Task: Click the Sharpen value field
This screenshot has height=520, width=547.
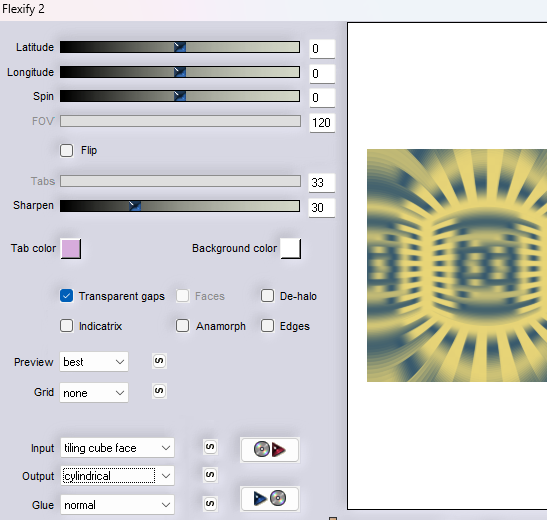Action: [x=322, y=208]
